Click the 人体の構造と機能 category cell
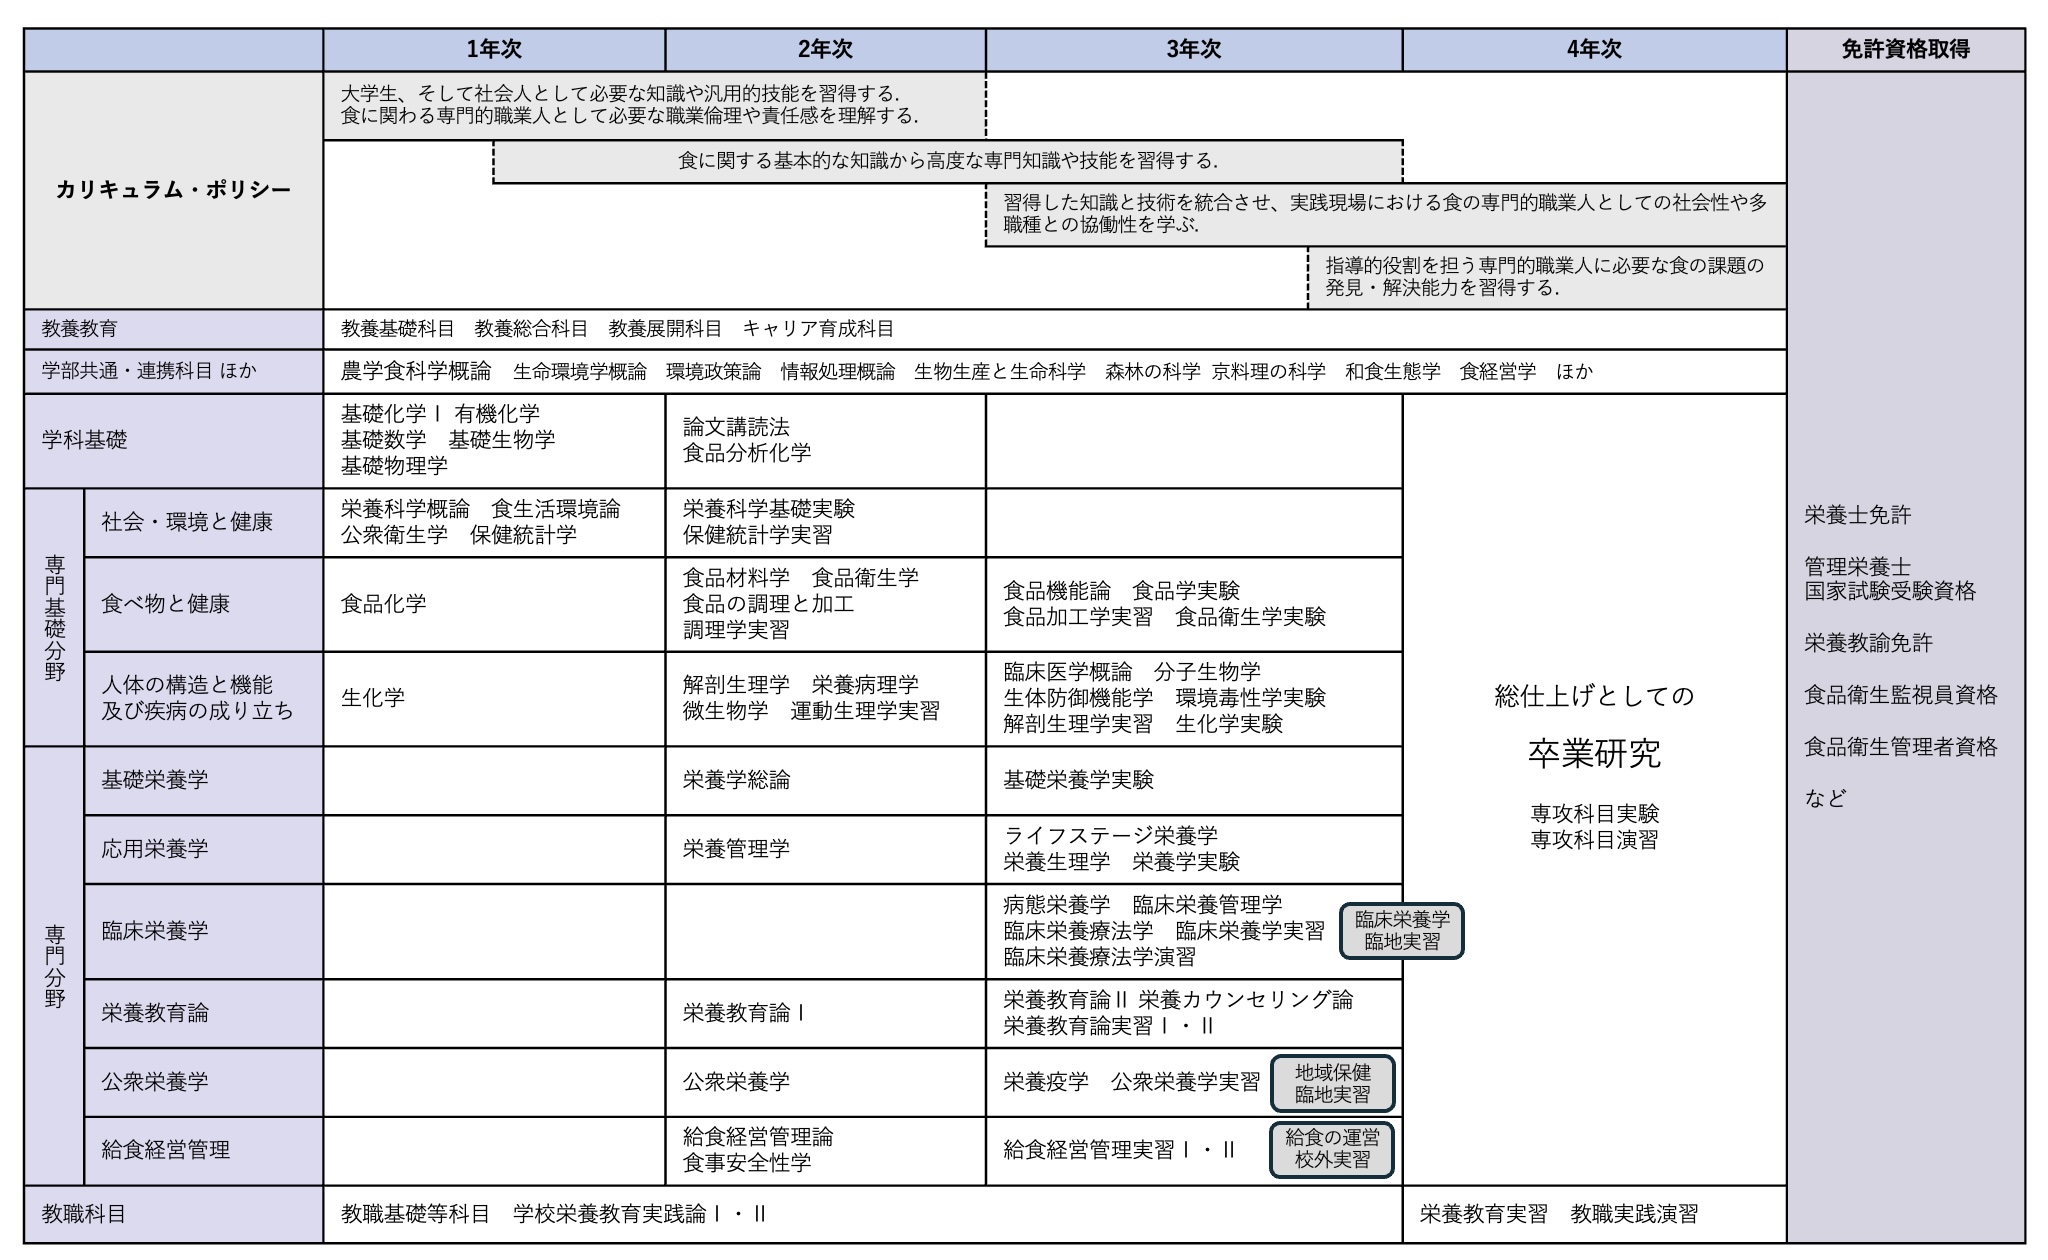 pyautogui.click(x=203, y=698)
